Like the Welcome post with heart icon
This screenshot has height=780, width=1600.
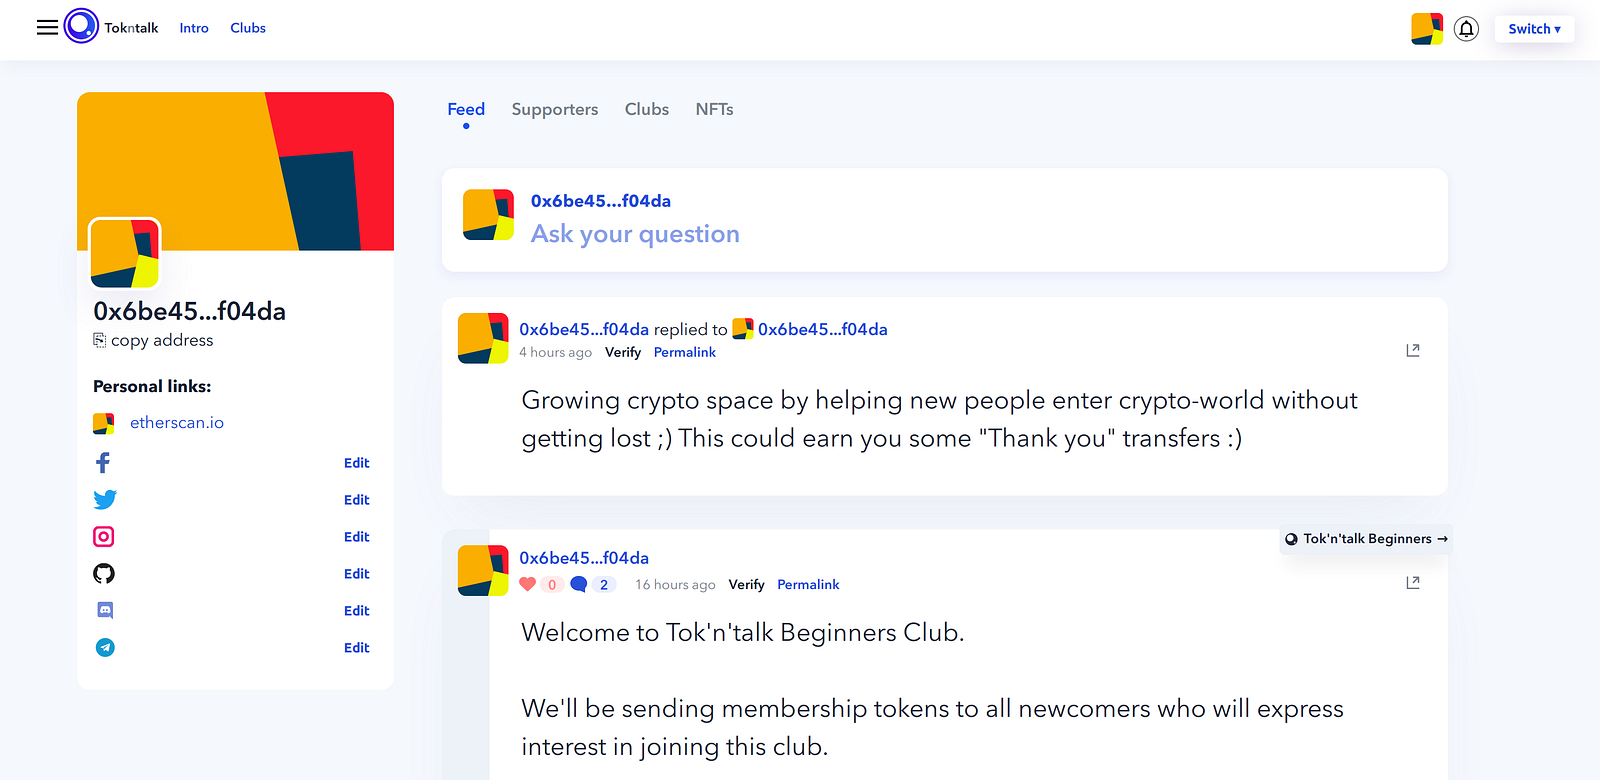click(528, 584)
